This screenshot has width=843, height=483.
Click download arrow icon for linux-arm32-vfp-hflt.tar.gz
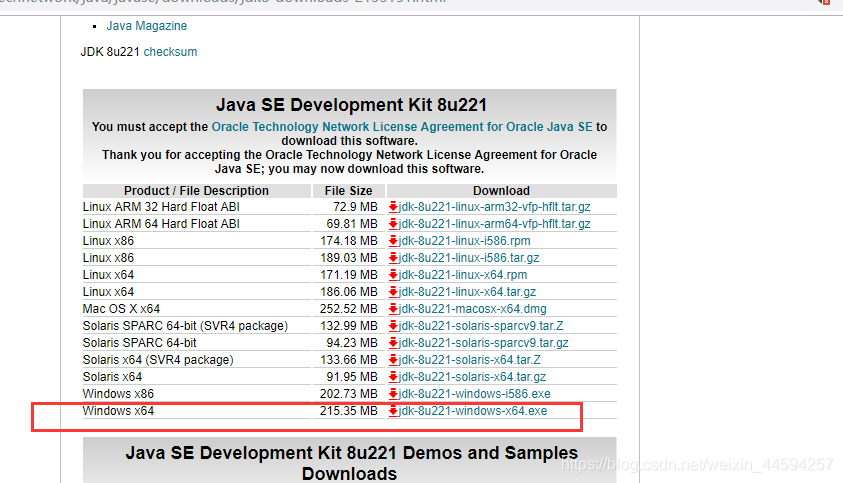pos(393,207)
